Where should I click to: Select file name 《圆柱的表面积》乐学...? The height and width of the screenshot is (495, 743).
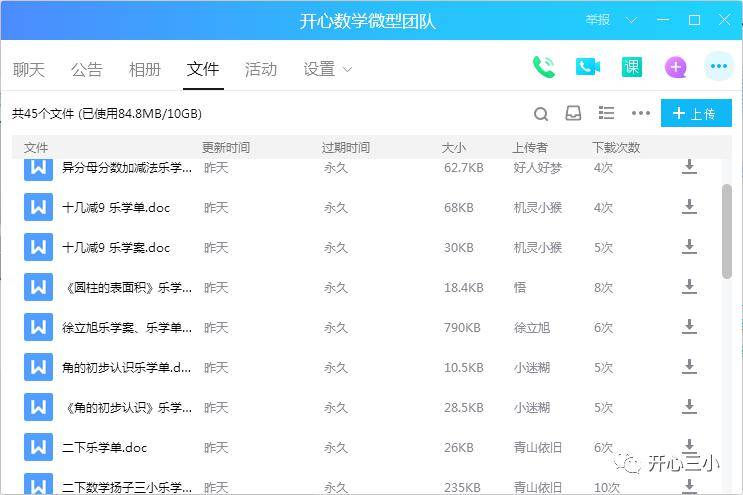[x=127, y=288]
